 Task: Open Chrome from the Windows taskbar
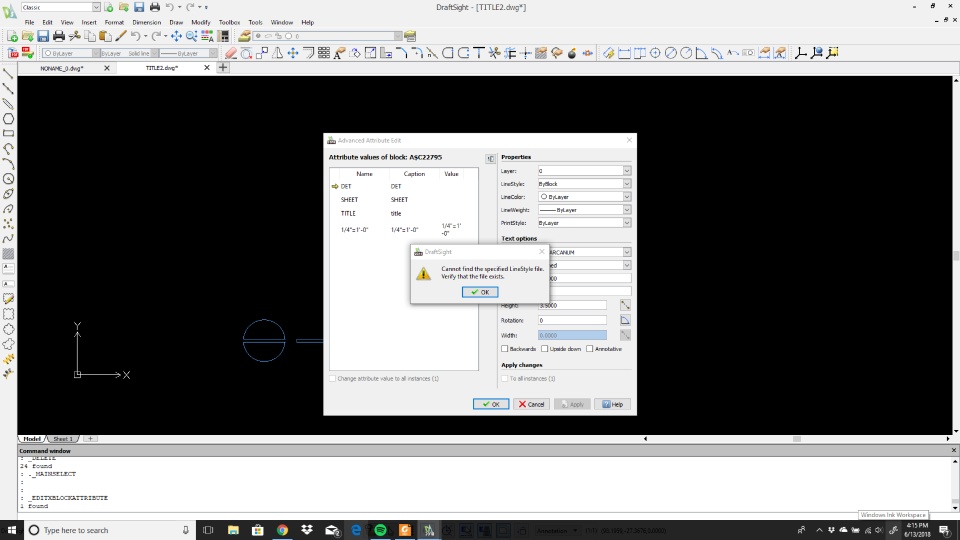[x=282, y=530]
